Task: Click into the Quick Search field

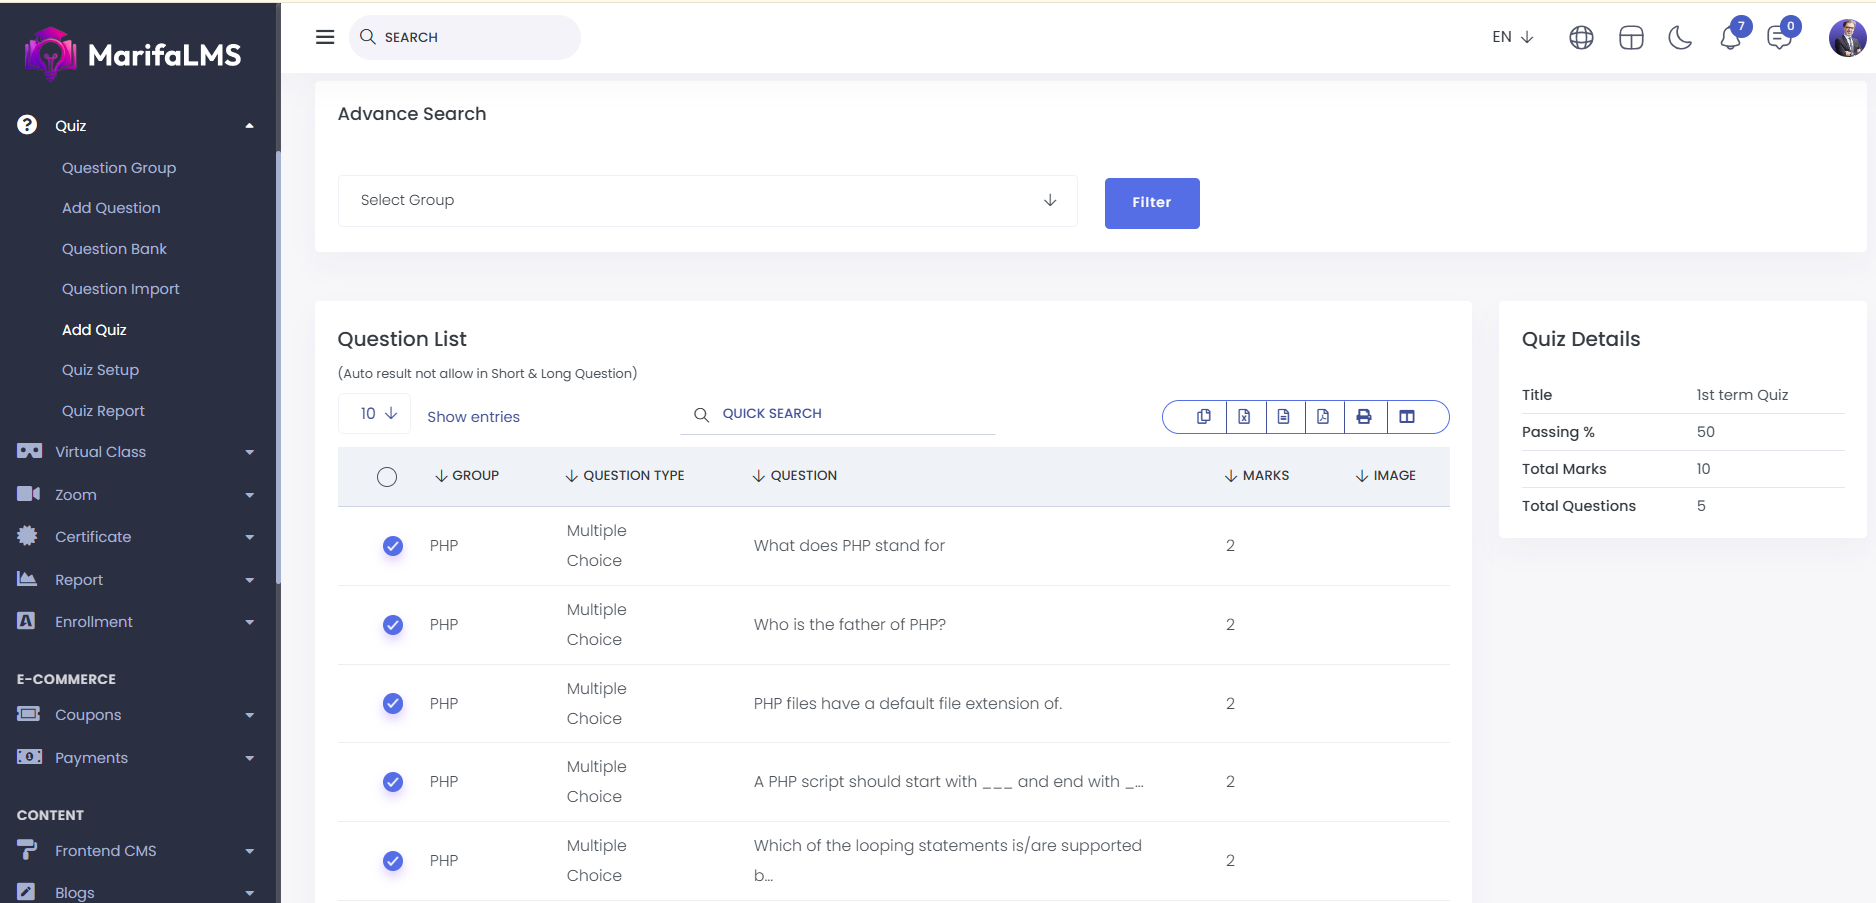Action: coord(850,414)
